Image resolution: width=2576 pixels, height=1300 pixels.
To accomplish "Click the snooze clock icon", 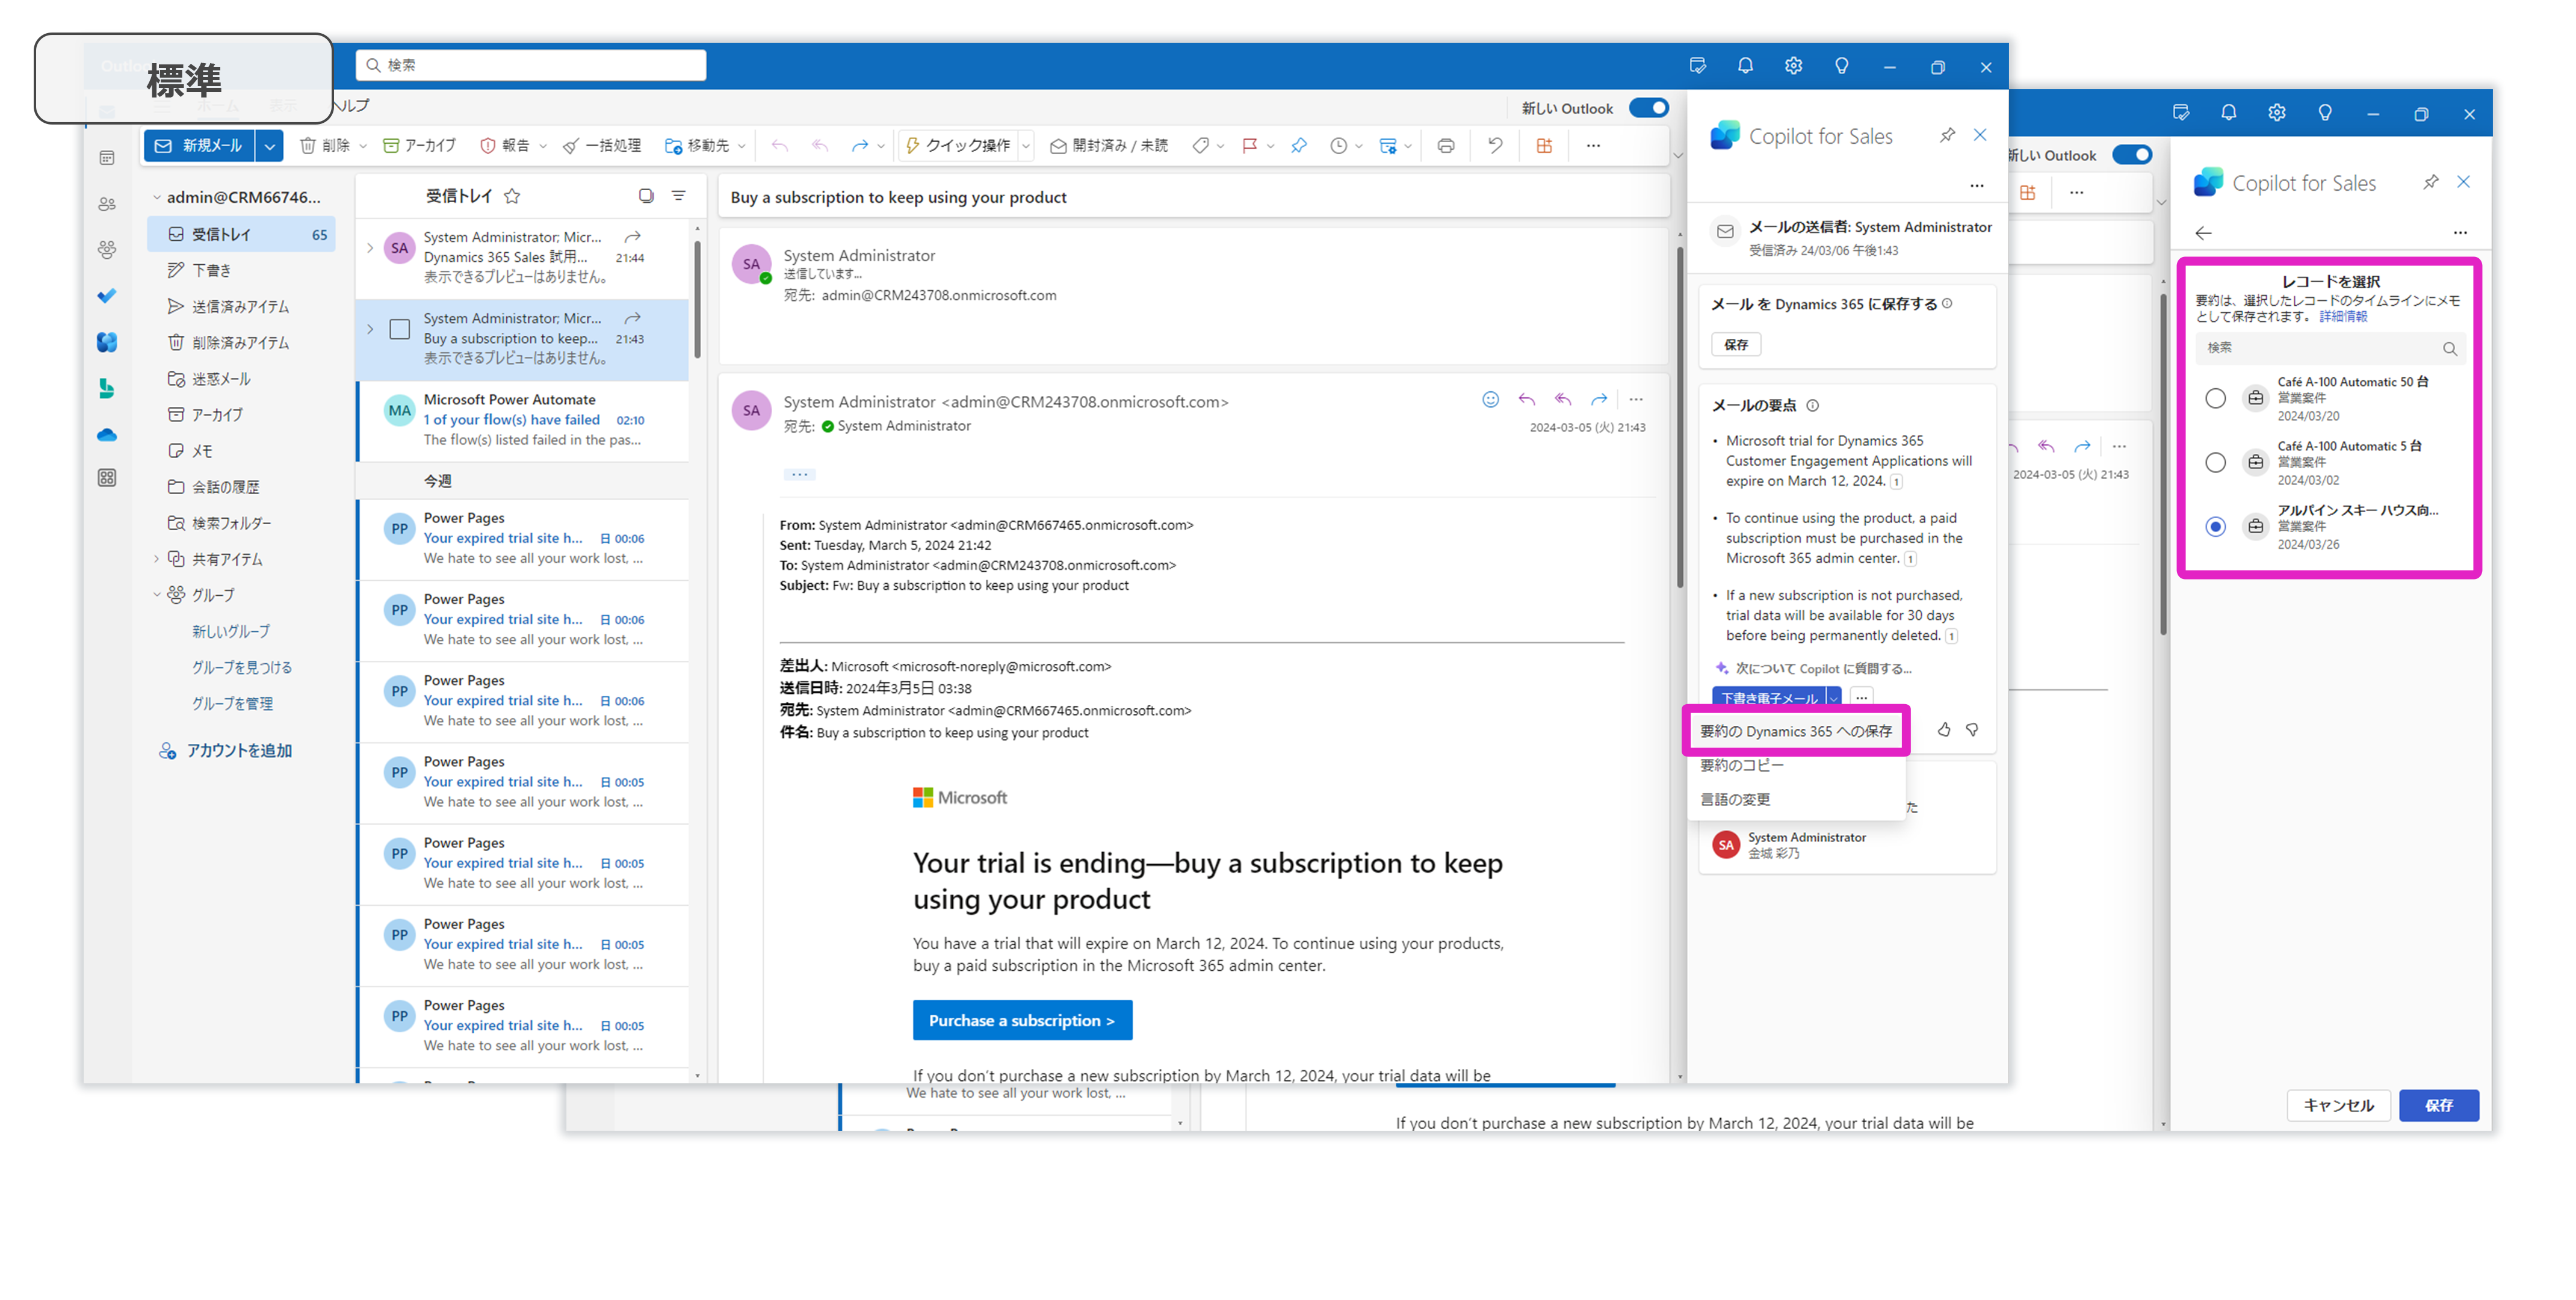I will click(1338, 146).
